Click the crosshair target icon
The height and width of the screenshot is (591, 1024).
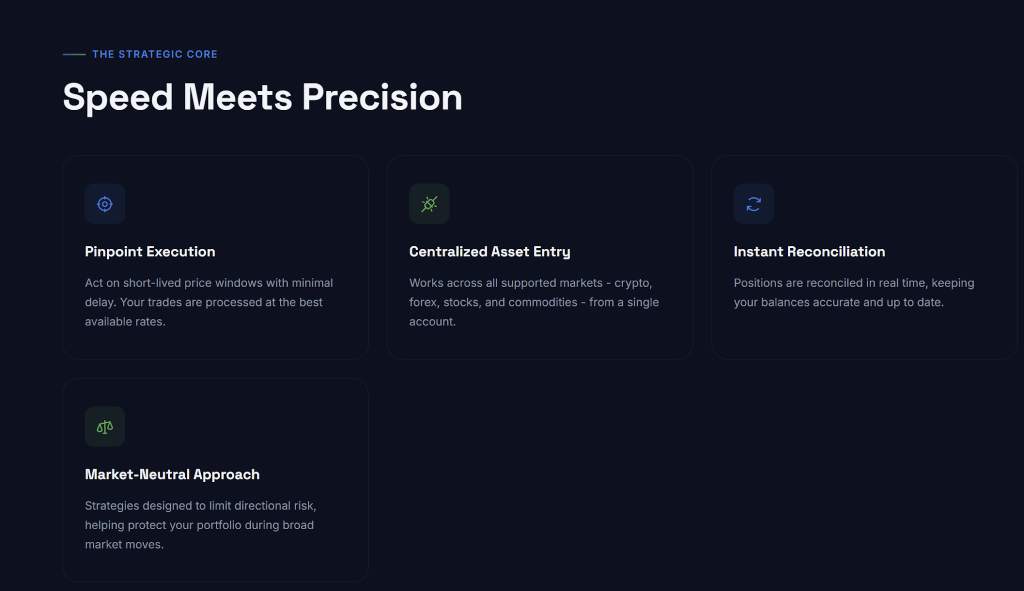pos(104,204)
